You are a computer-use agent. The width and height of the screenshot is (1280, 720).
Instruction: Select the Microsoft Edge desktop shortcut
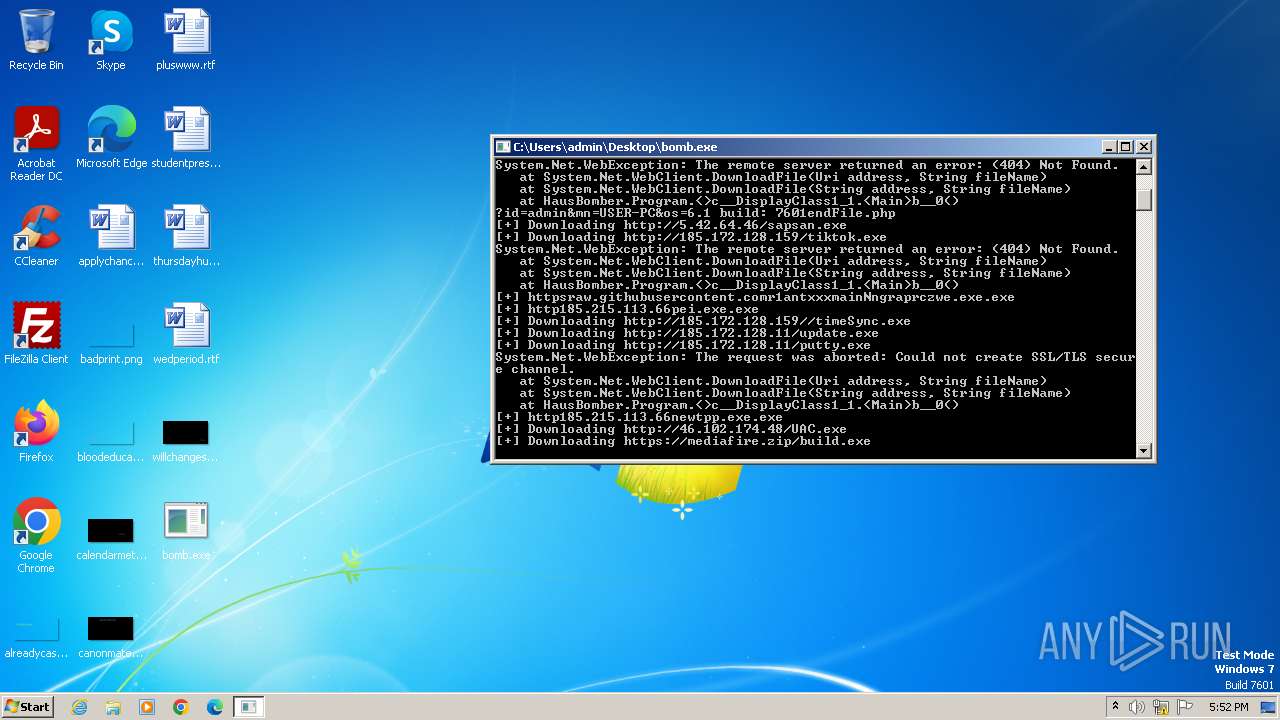tap(111, 139)
